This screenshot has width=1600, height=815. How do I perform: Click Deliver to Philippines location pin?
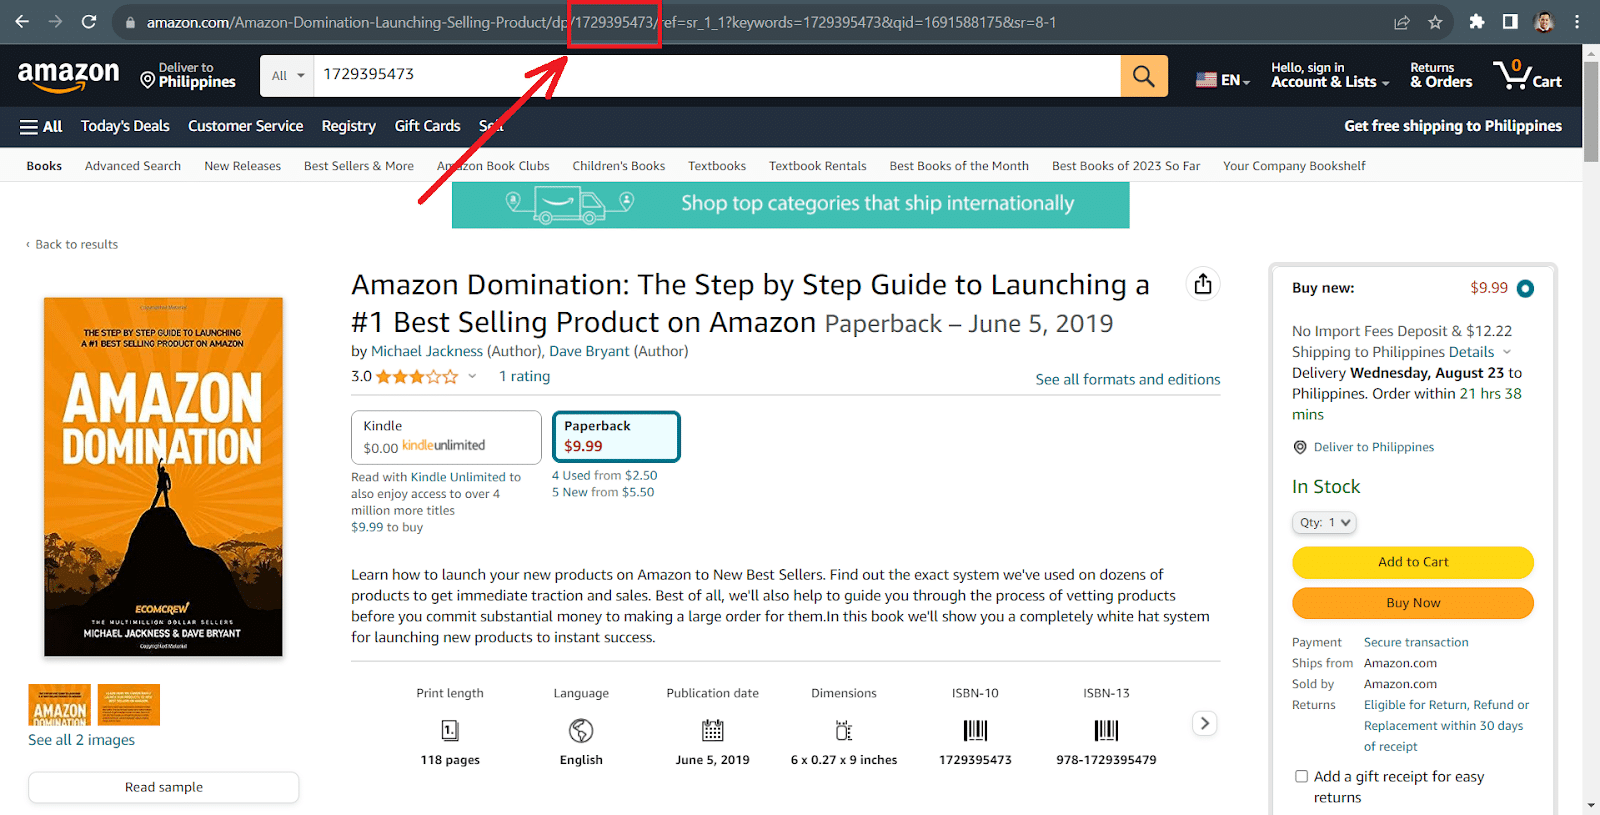click(1300, 447)
